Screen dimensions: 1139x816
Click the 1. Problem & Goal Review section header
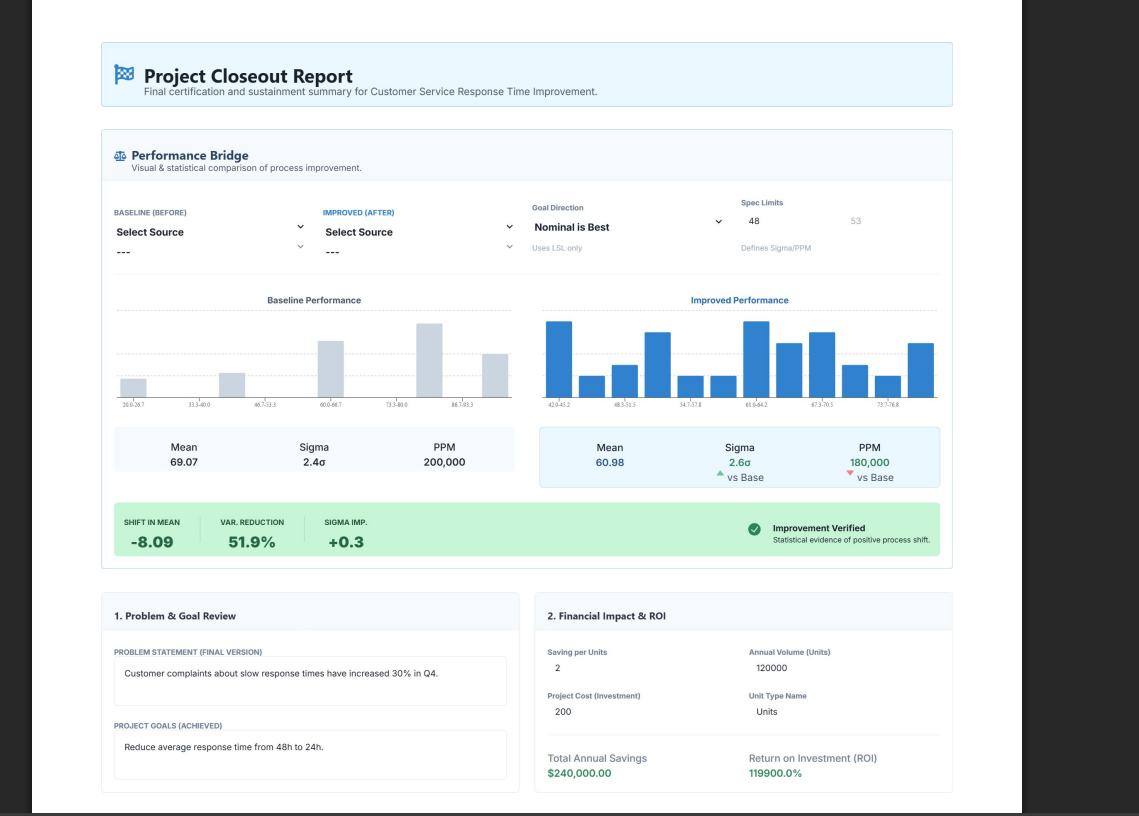point(175,616)
